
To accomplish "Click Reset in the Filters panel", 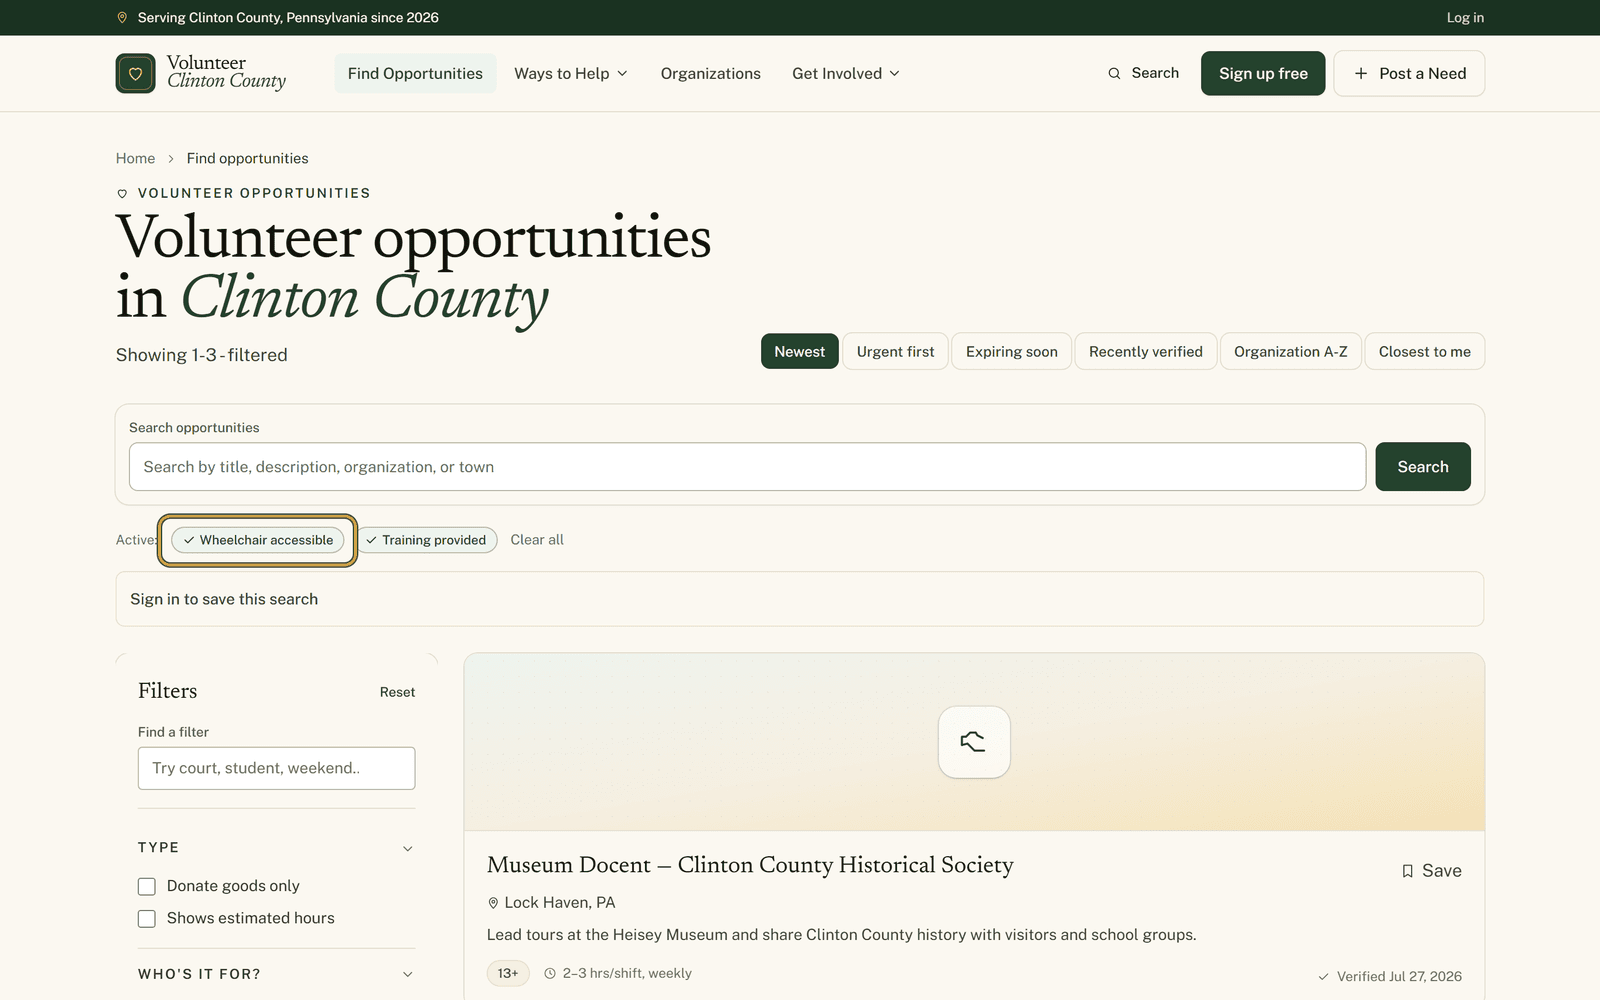I will click(397, 692).
